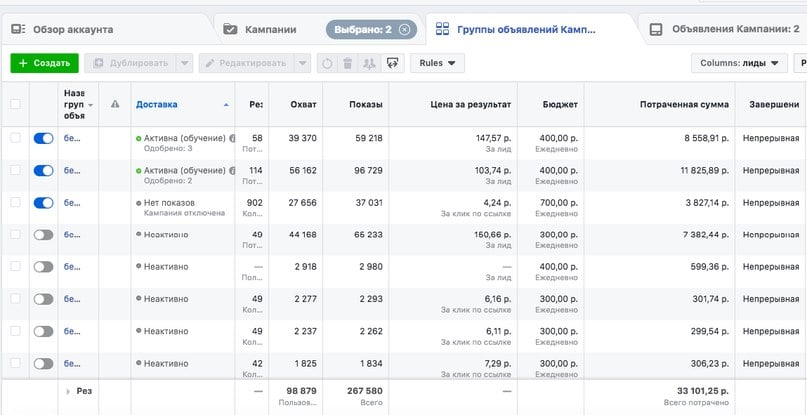Check the select-all checkbox in table header
807x415 pixels.
(15, 104)
